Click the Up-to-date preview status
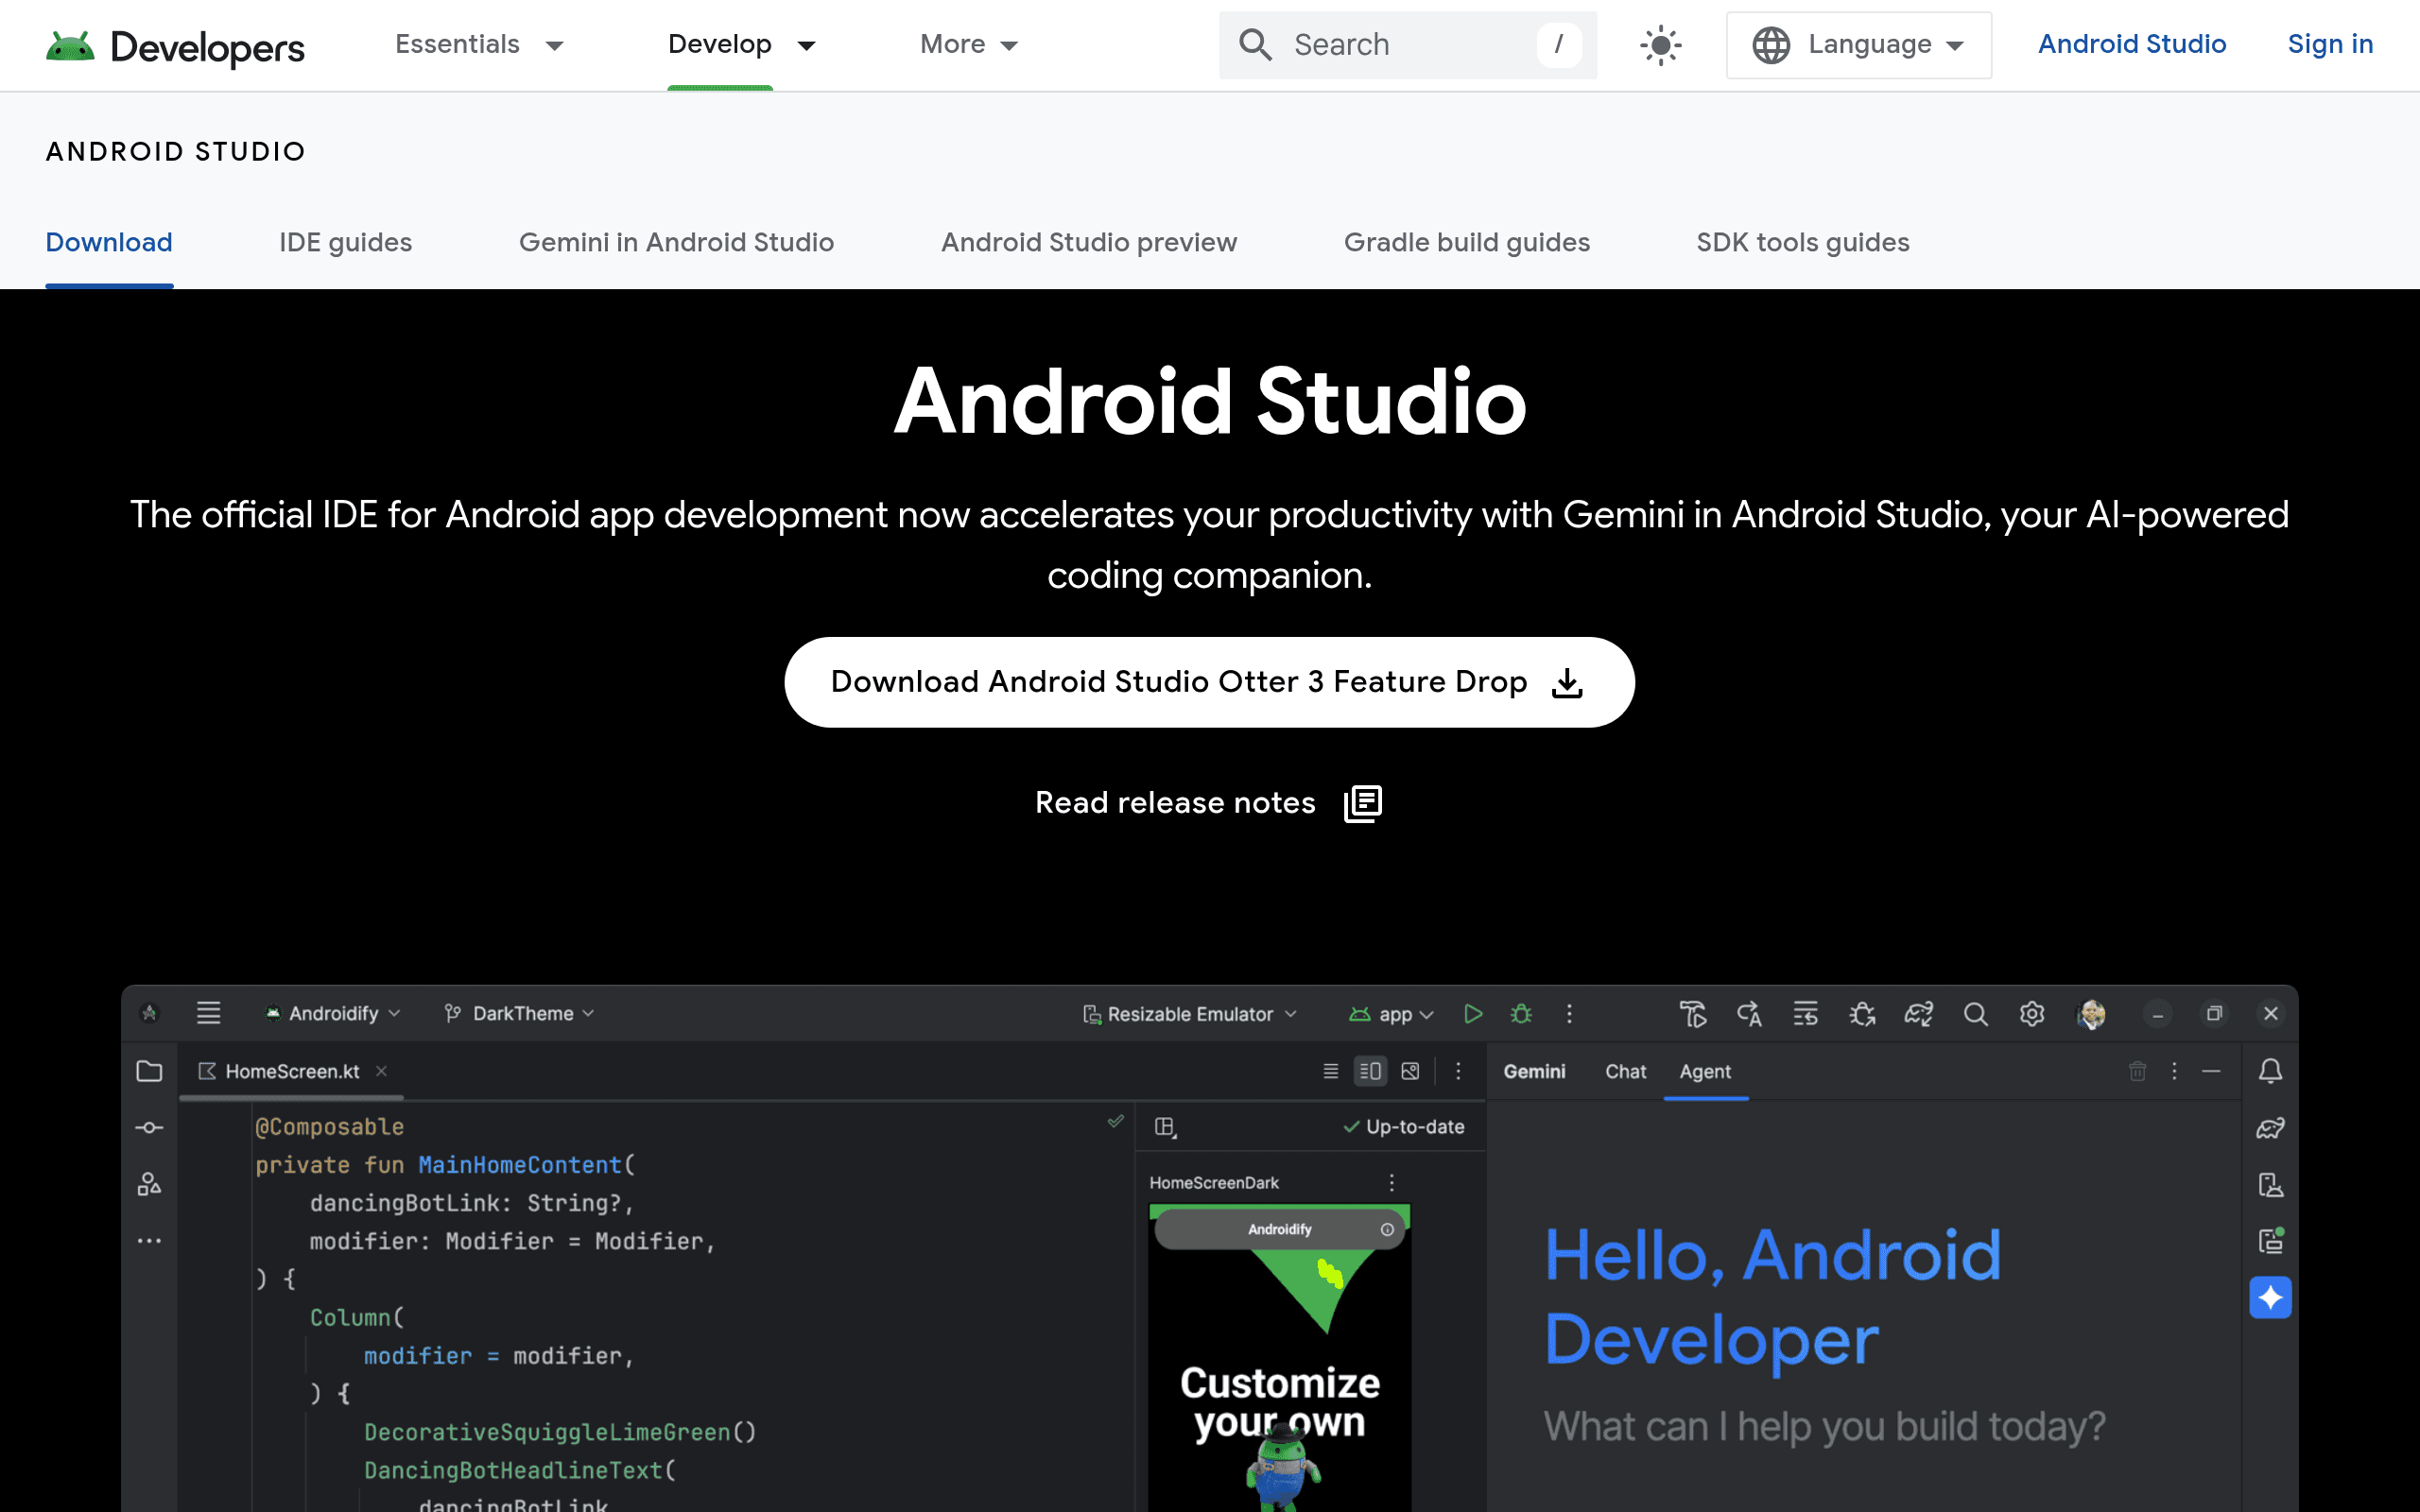 coord(1403,1127)
